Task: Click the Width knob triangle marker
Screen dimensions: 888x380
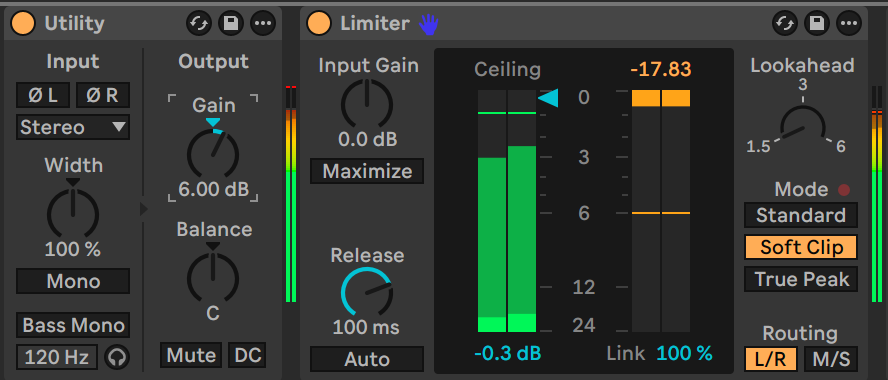Action: pyautogui.click(x=73, y=182)
